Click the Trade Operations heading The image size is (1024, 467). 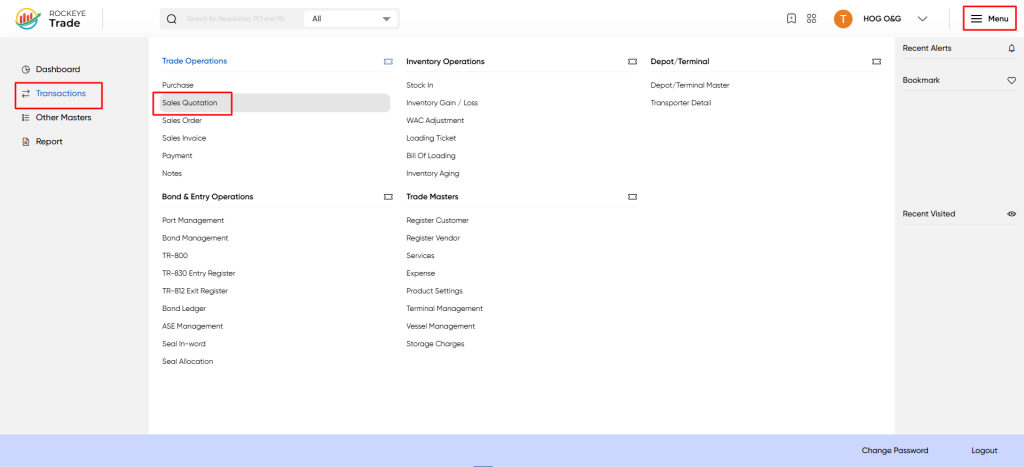pyautogui.click(x=195, y=61)
